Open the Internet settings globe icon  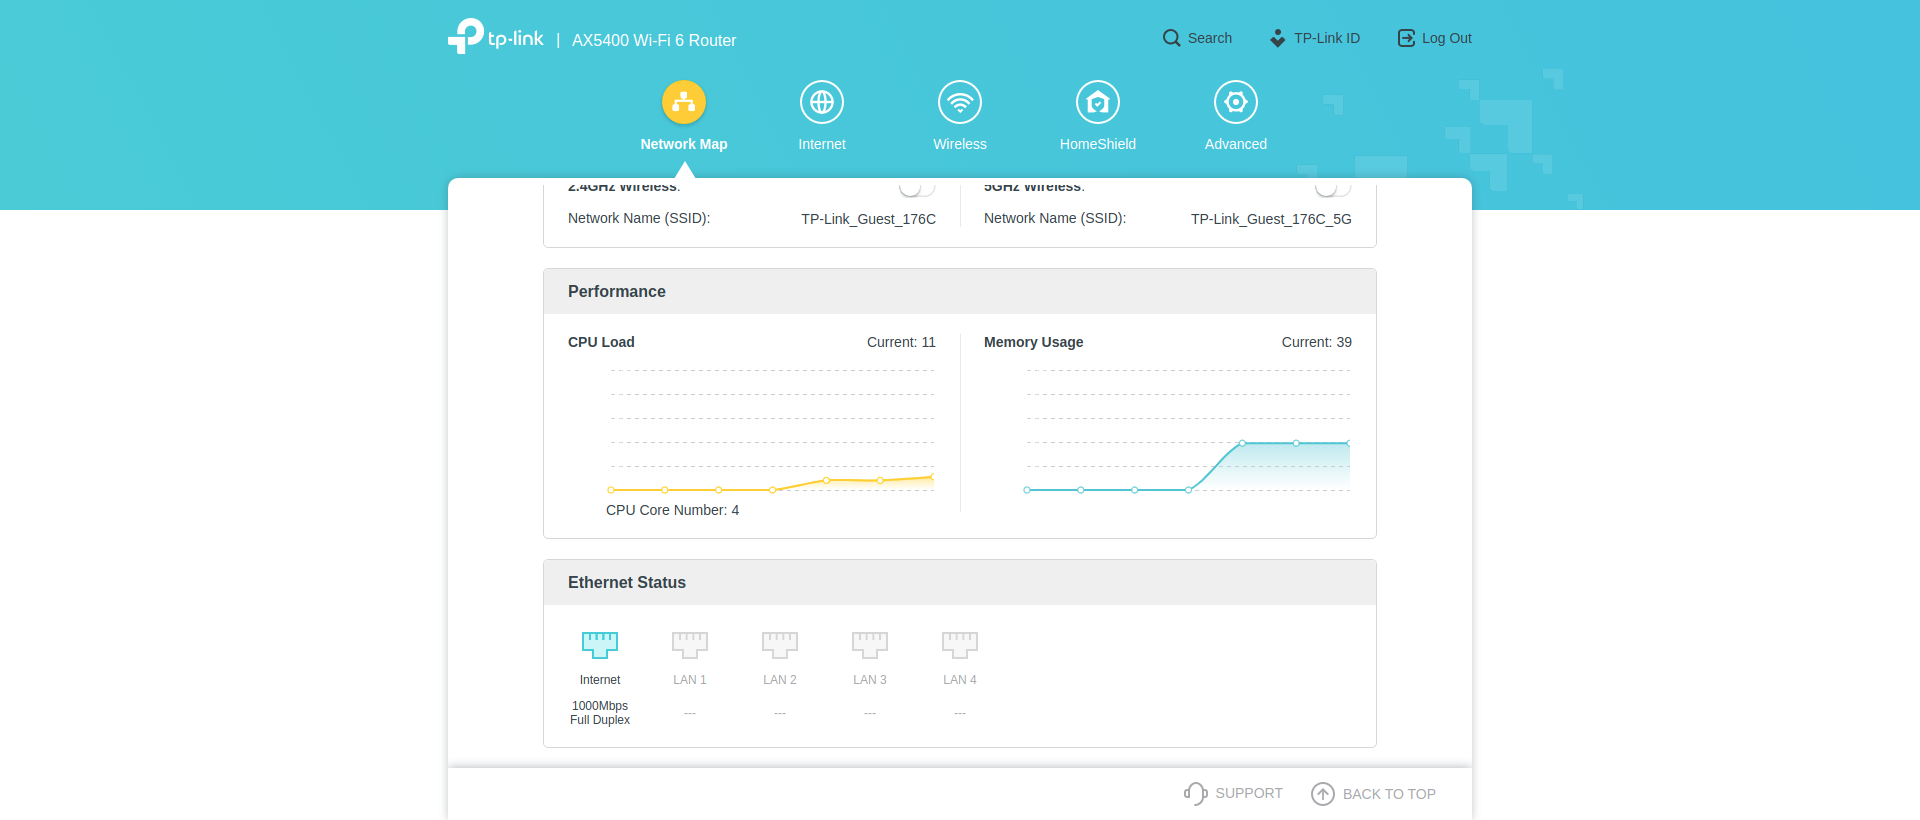pyautogui.click(x=822, y=102)
